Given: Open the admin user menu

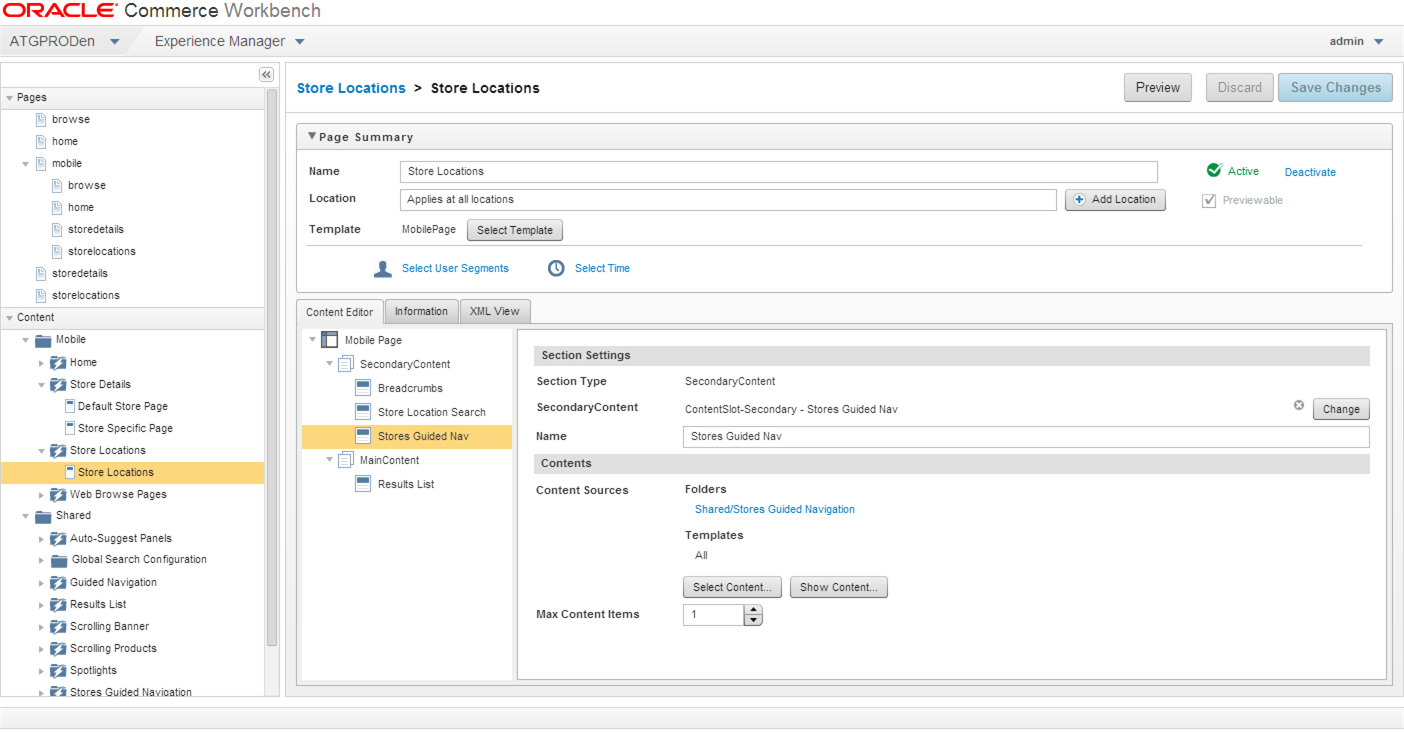Looking at the screenshot, I should pyautogui.click(x=1379, y=42).
